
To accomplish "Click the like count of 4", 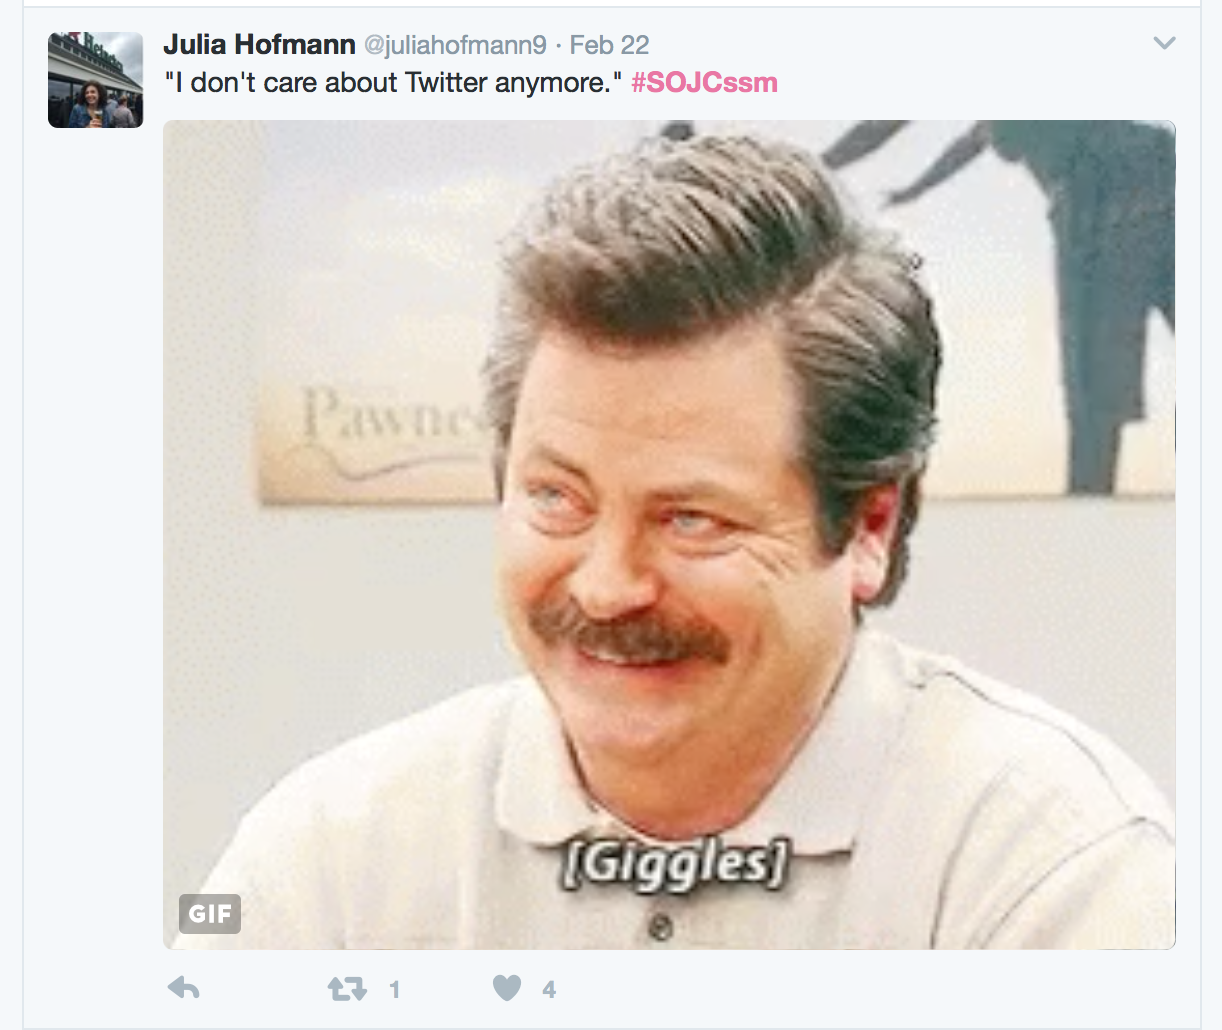I will coord(549,990).
